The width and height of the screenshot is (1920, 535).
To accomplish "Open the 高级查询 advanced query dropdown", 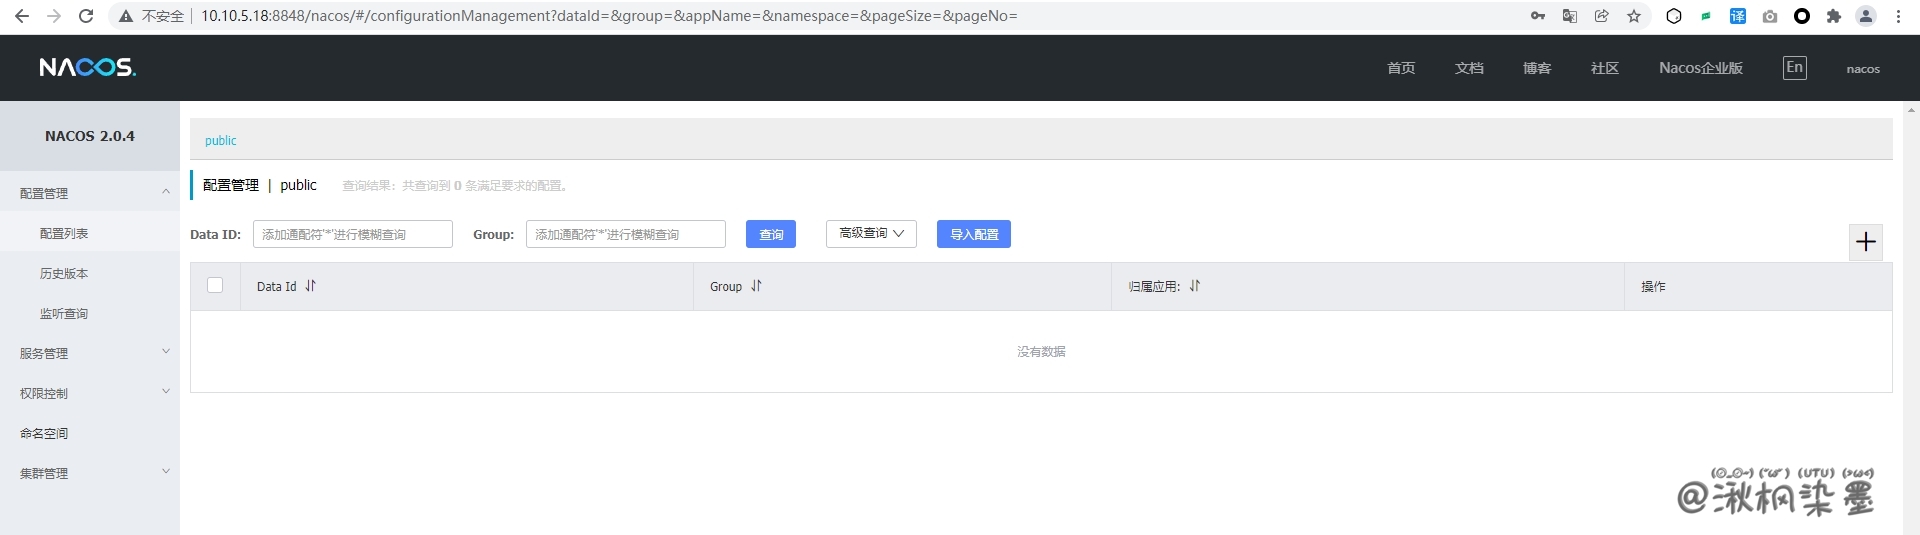I will [871, 233].
